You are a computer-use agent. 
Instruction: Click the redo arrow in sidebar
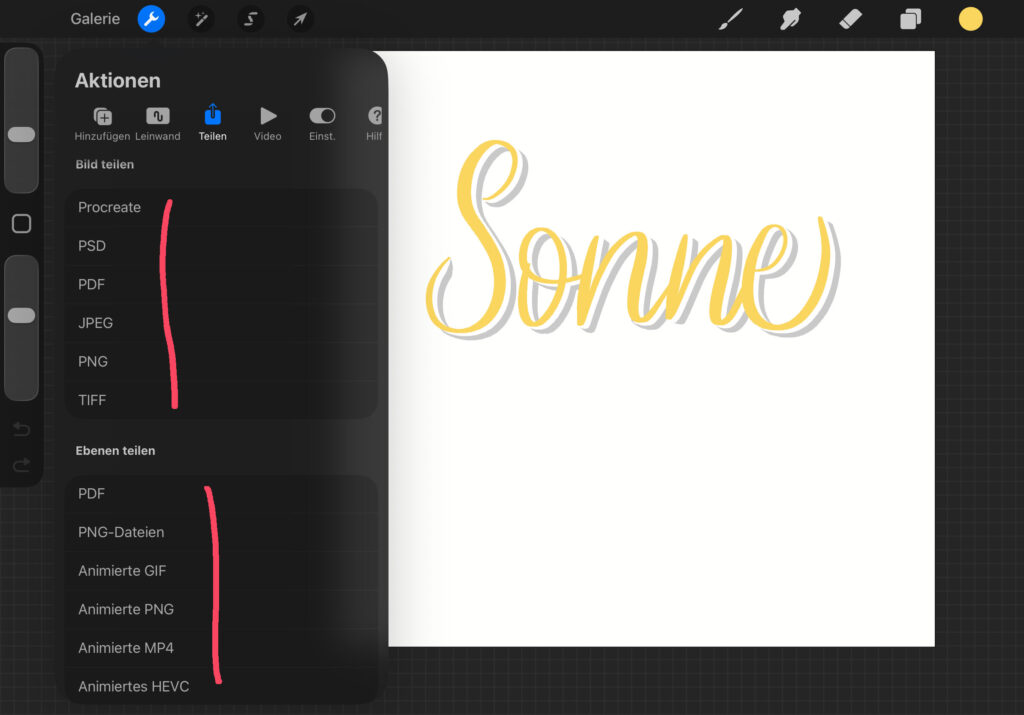pos(22,464)
